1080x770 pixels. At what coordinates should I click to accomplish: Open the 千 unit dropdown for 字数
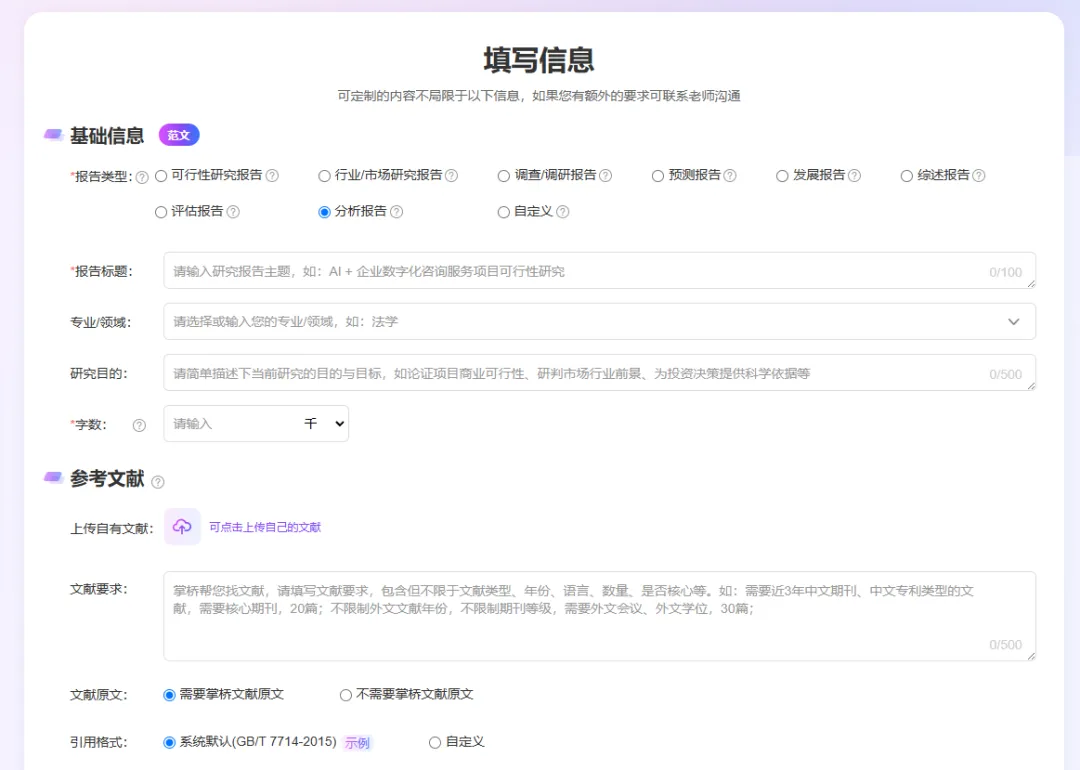coord(324,424)
